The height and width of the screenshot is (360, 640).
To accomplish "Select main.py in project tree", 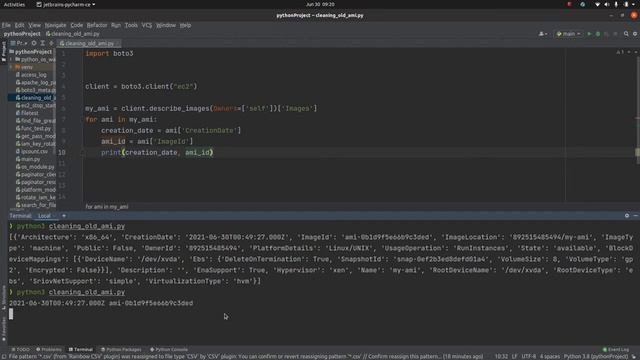I will [x=28, y=159].
